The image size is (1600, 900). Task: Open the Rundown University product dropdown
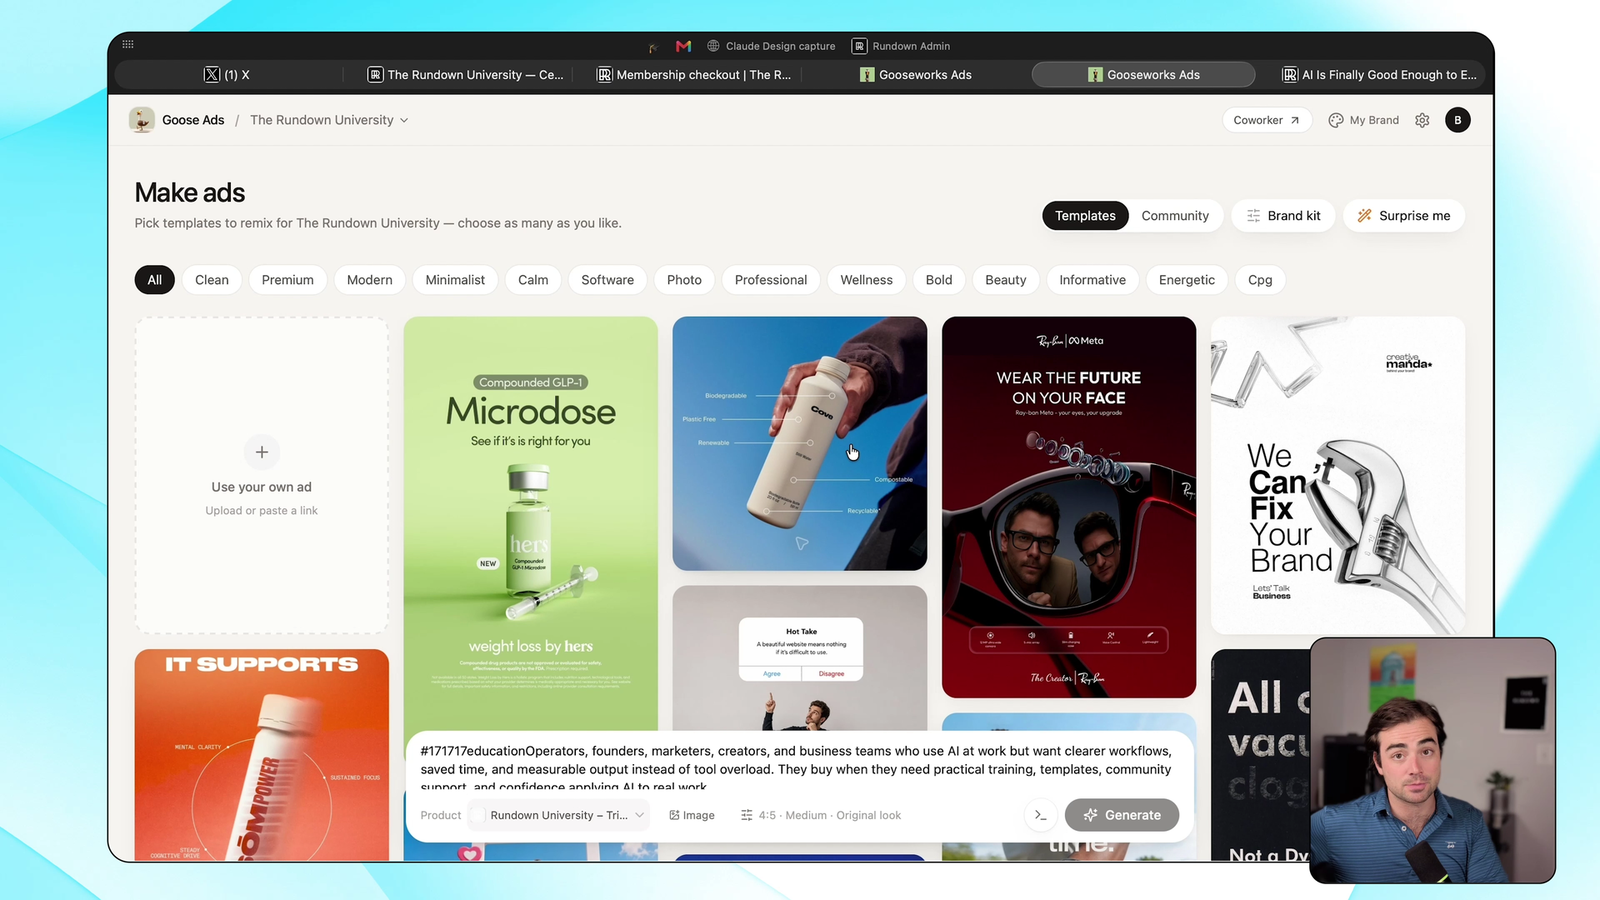point(559,815)
